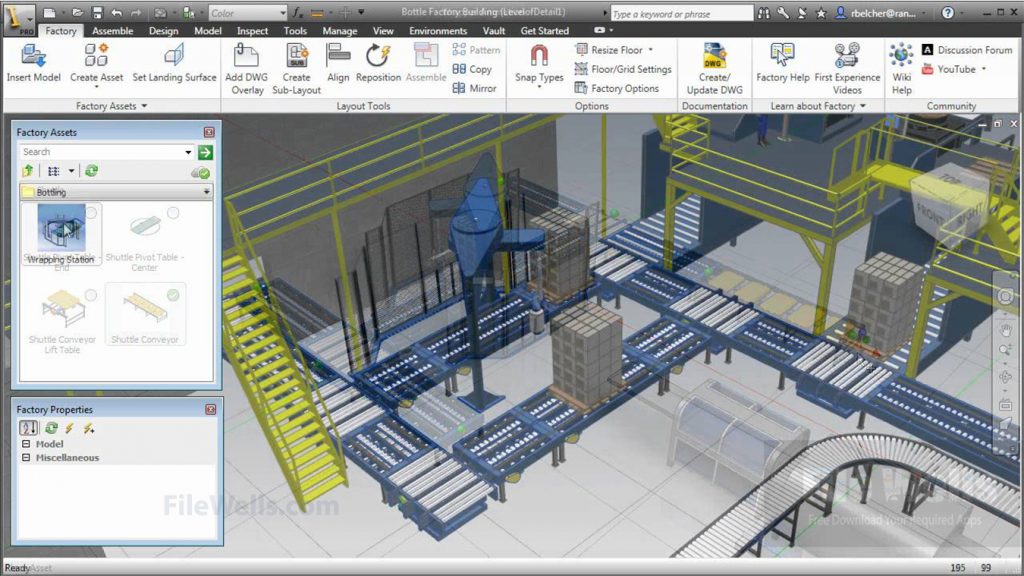The width and height of the screenshot is (1024, 576).
Task: Open Floor/Grid Settings
Action: (622, 69)
